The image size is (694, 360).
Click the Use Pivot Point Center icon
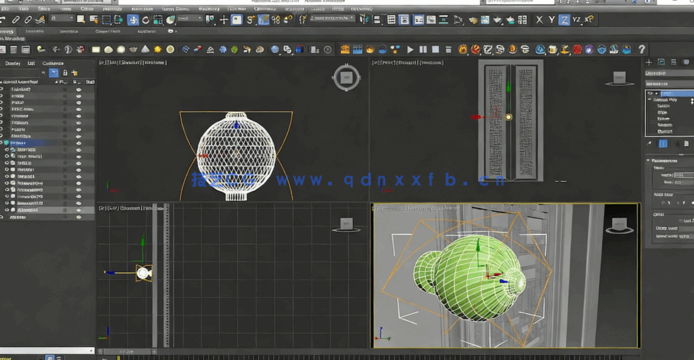211,19
